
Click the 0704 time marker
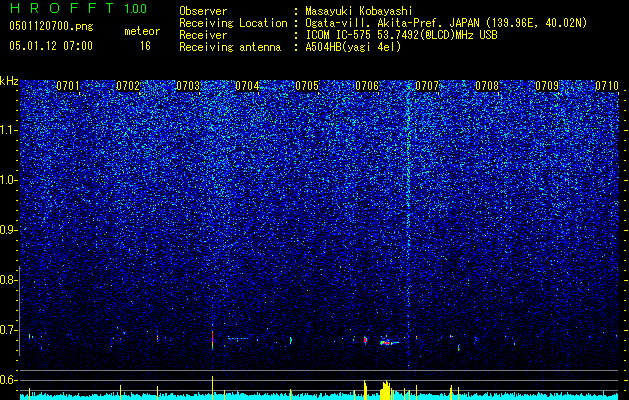click(247, 86)
